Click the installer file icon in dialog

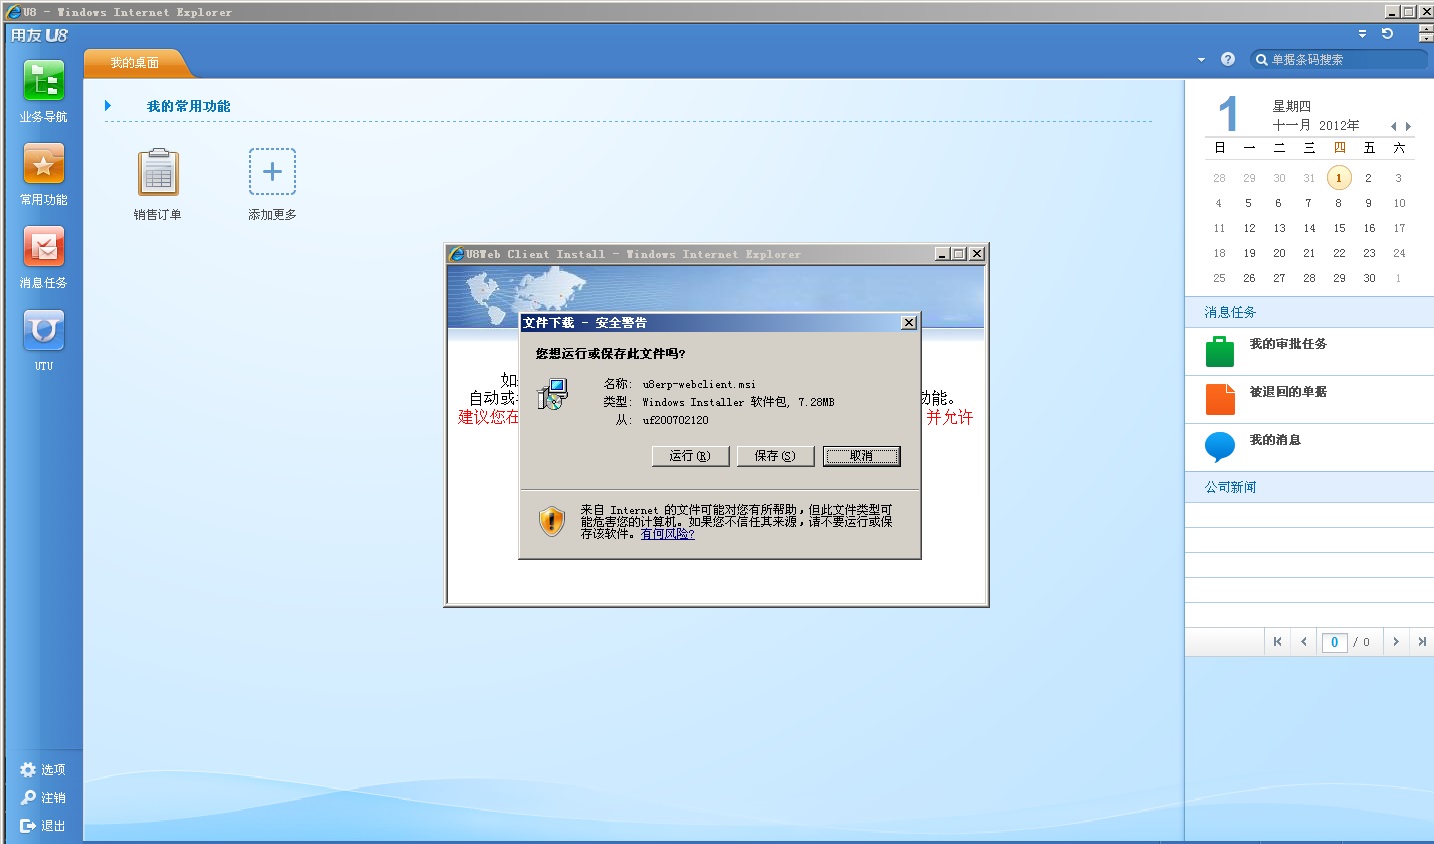click(553, 394)
